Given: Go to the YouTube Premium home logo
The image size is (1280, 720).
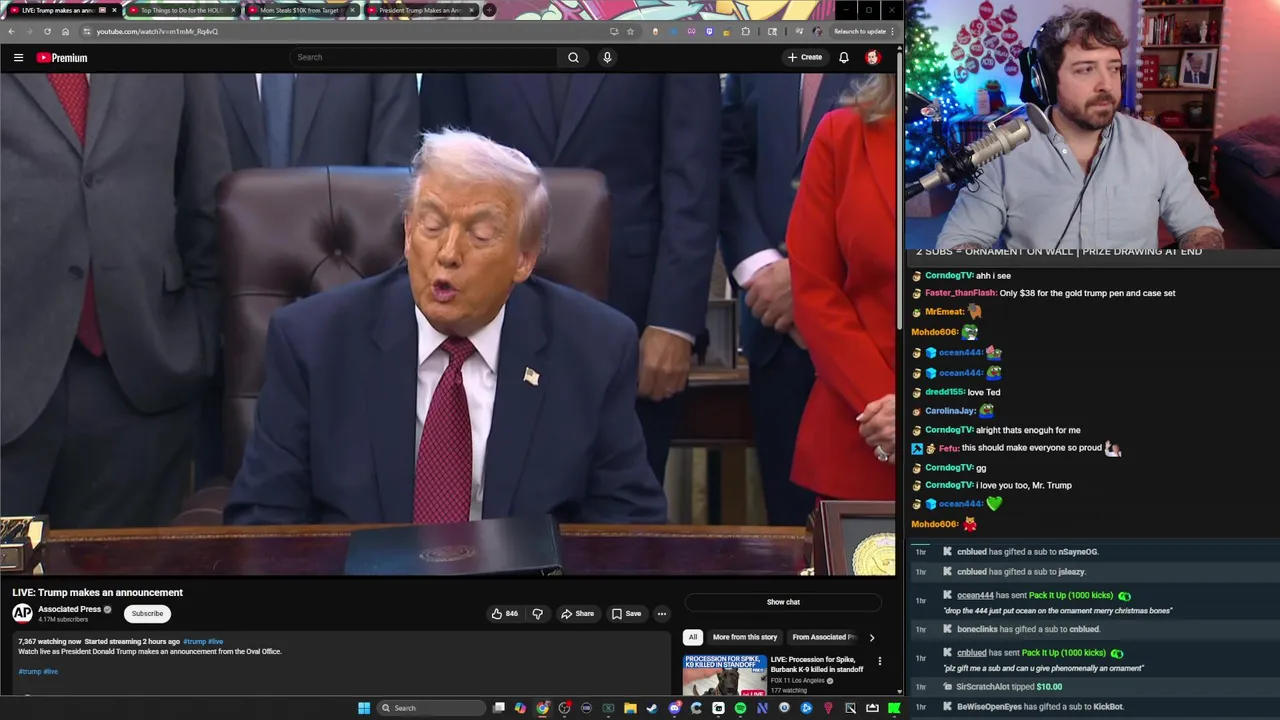Looking at the screenshot, I should coord(62,58).
